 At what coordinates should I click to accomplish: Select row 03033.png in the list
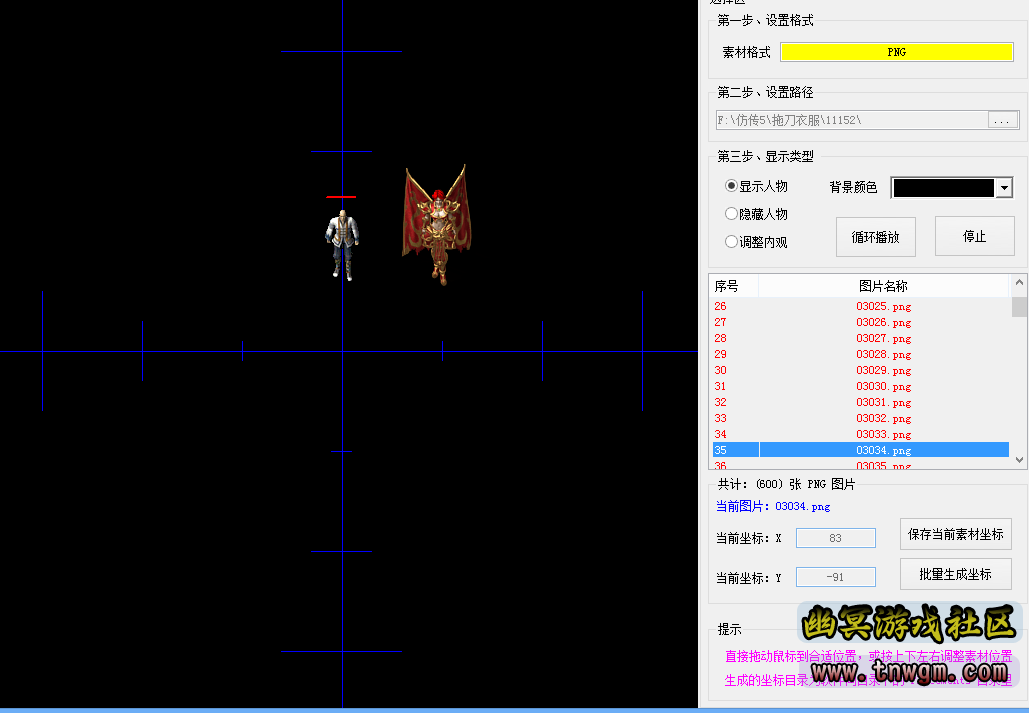(x=860, y=434)
